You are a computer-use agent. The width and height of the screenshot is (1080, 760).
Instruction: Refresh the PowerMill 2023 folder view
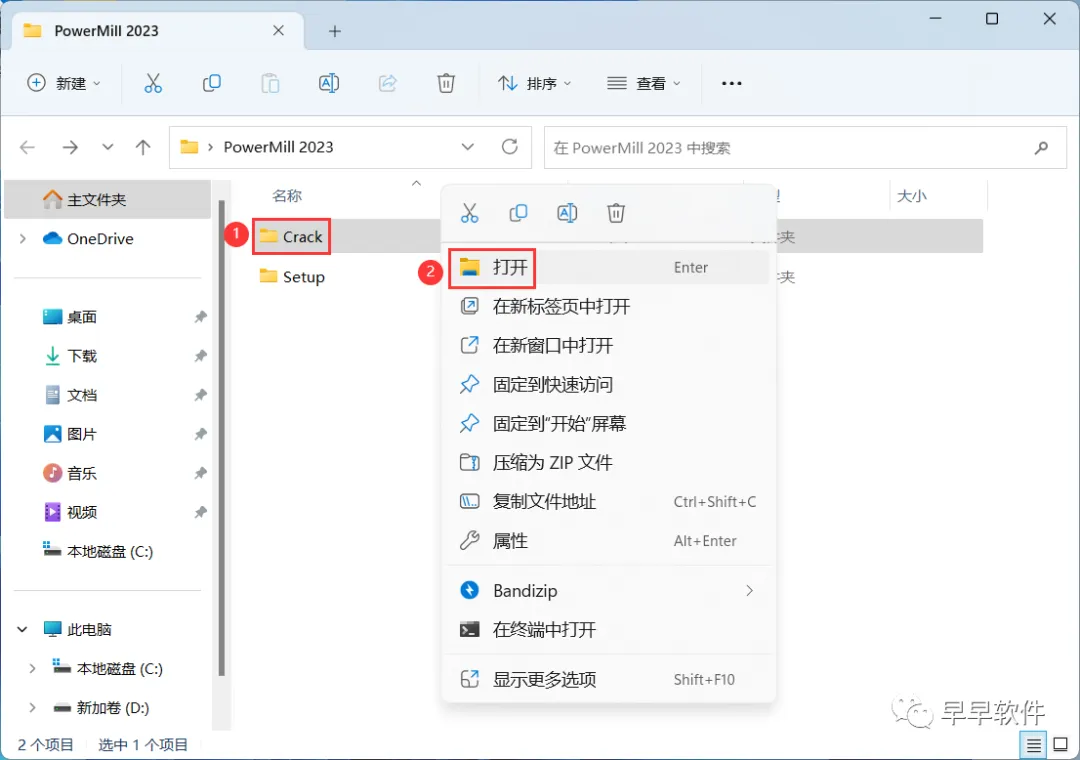click(510, 147)
